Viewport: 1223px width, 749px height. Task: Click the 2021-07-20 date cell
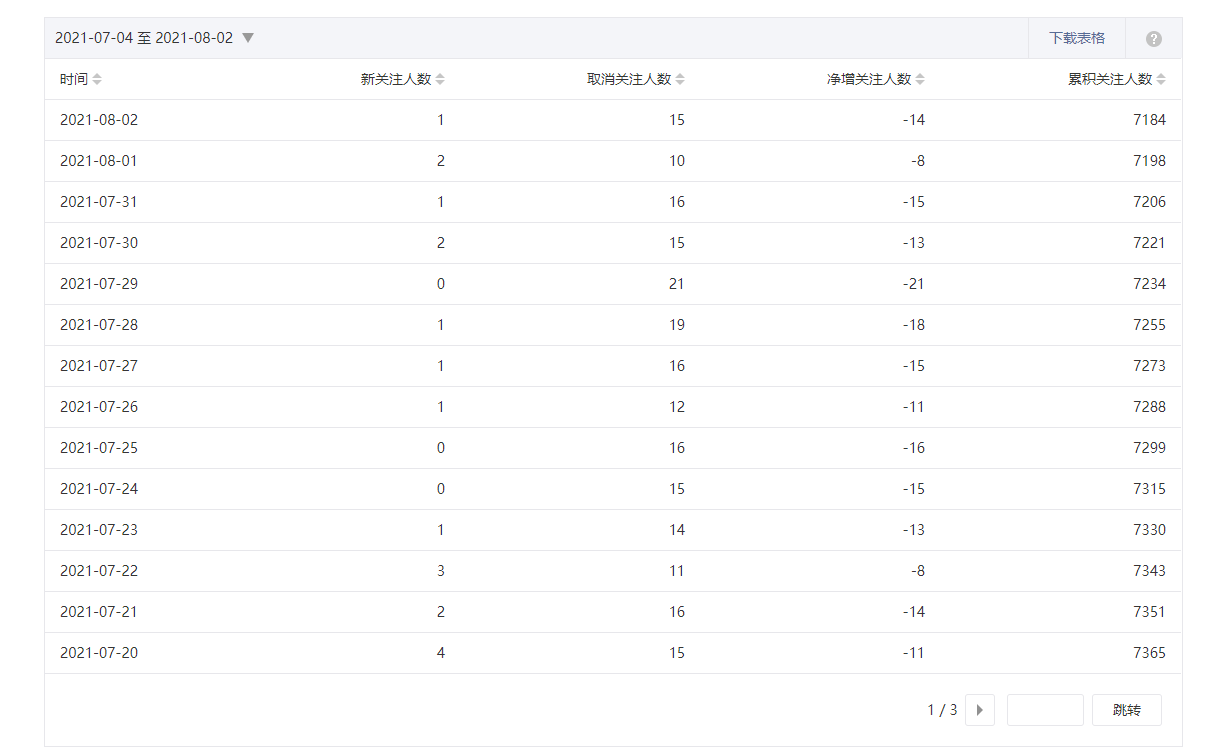[x=99, y=653]
